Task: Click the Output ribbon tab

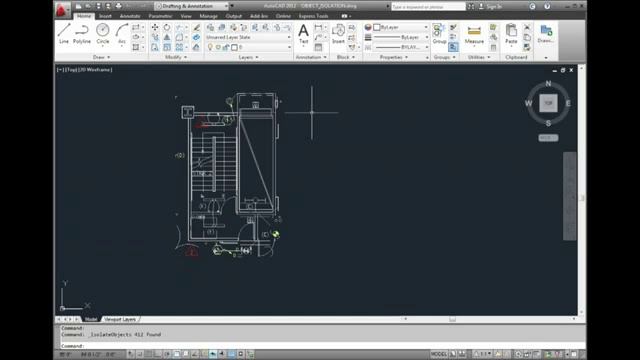Action: point(234,16)
